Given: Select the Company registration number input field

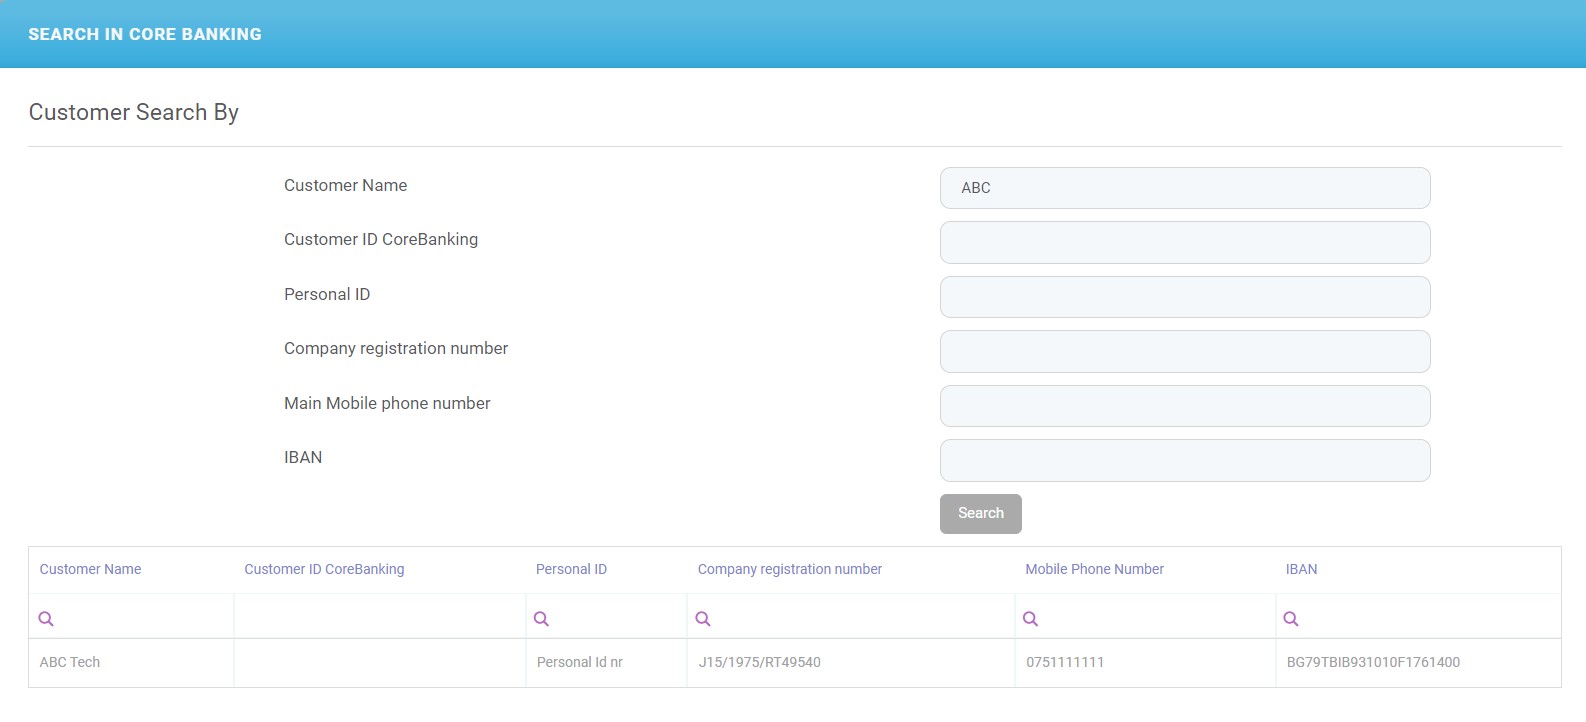Looking at the screenshot, I should pos(1184,351).
